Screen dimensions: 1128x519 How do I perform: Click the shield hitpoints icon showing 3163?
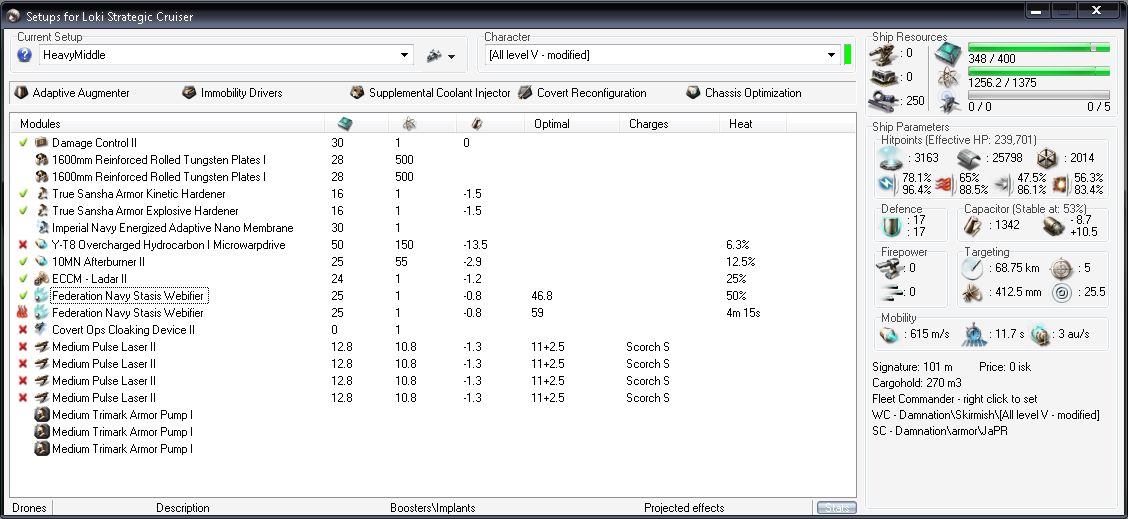(x=891, y=158)
